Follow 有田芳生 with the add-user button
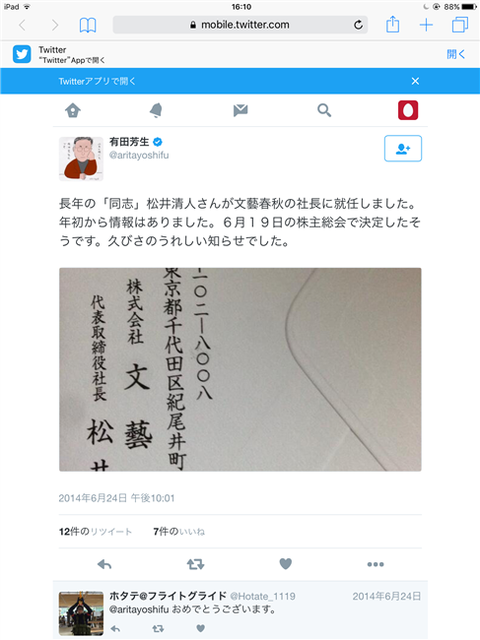 403,149
